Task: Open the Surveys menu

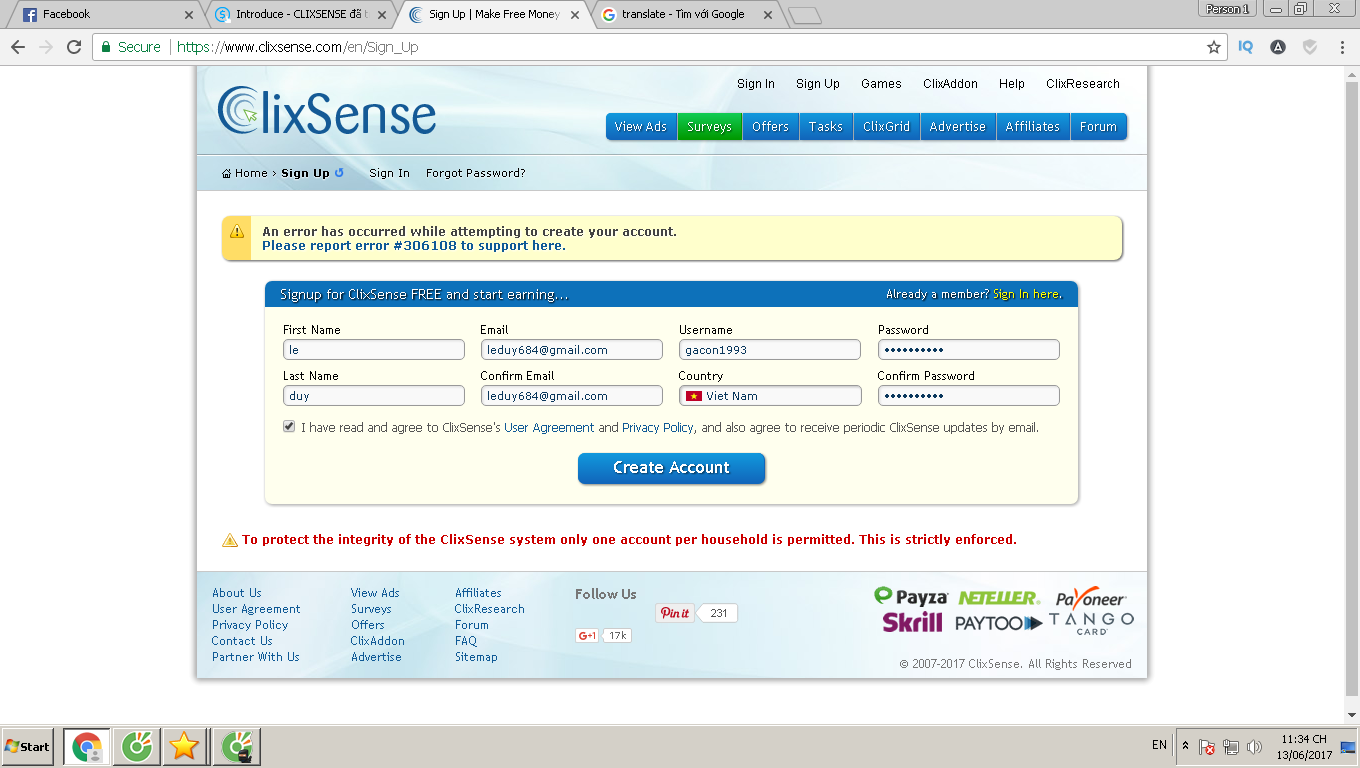Action: (709, 127)
